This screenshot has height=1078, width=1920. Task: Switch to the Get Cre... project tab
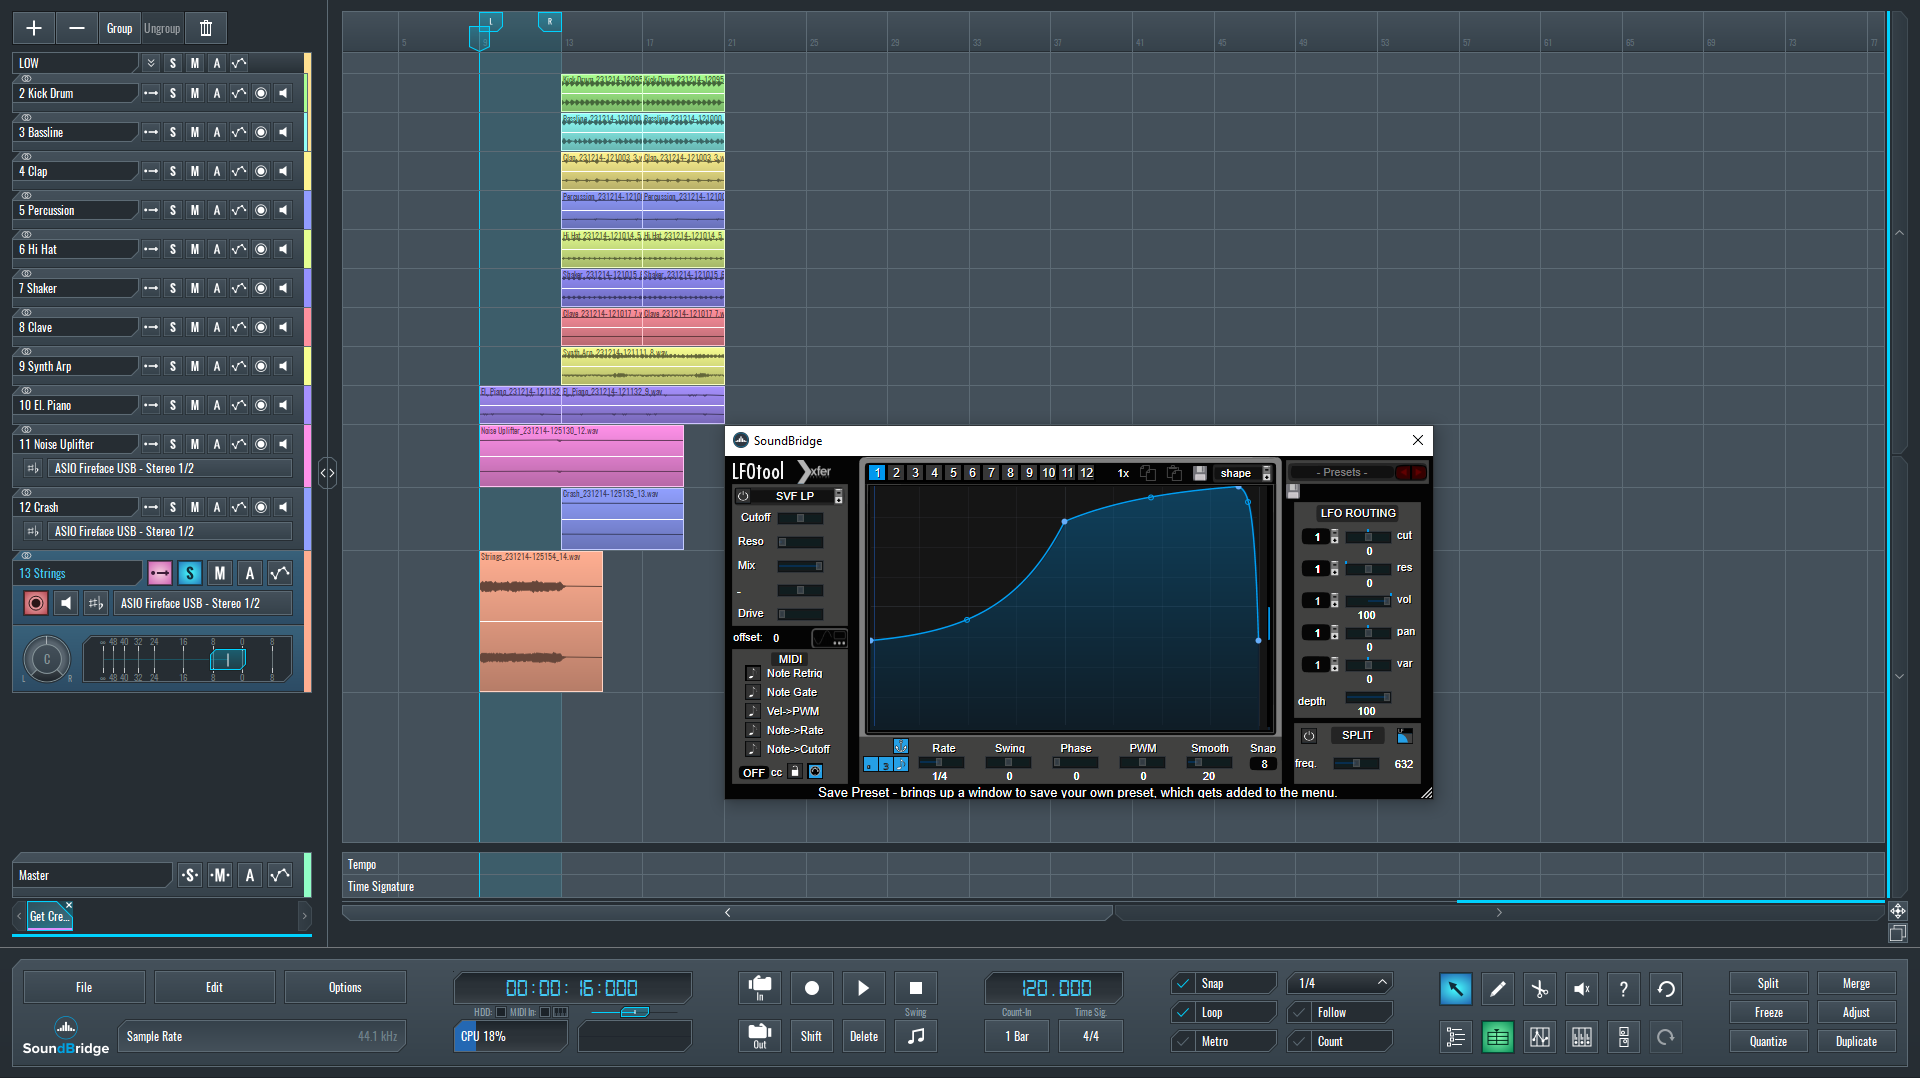(49, 916)
